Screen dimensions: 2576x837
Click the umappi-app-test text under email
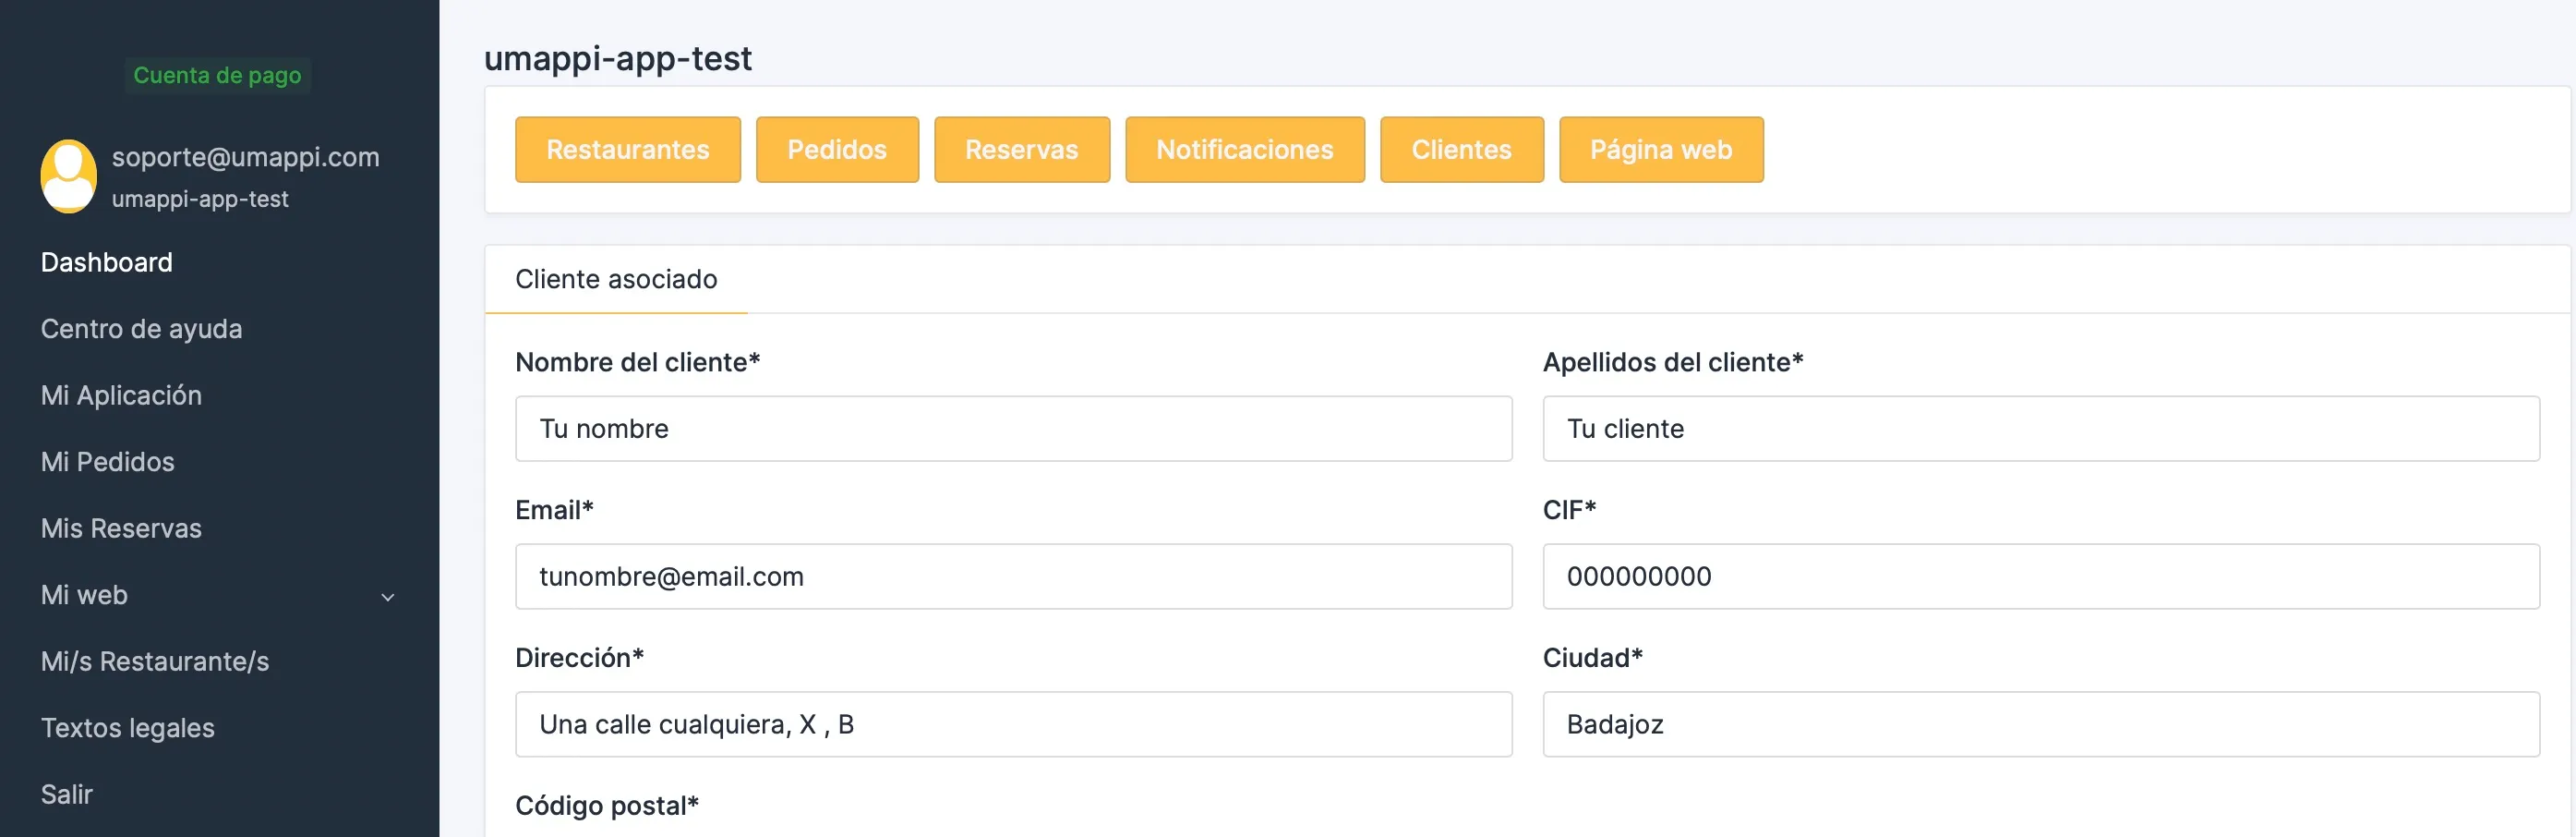200,199
